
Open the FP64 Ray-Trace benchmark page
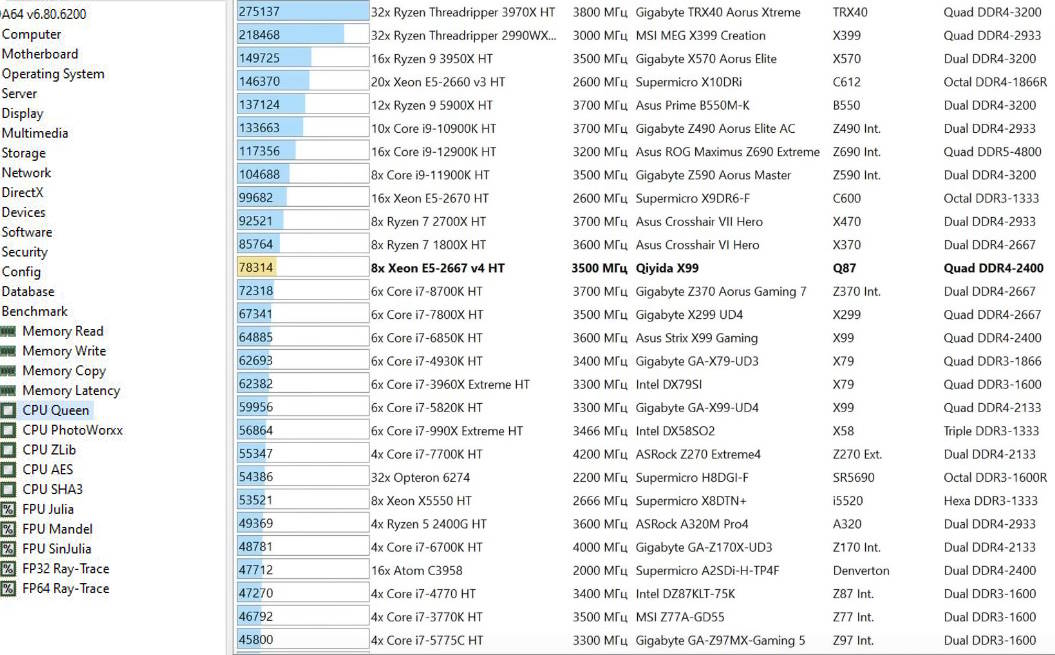click(x=65, y=588)
